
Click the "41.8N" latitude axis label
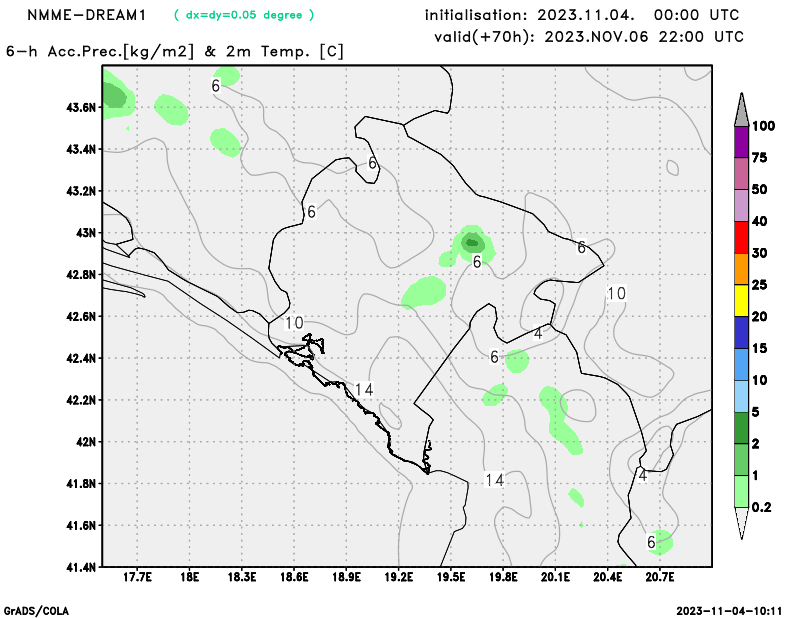point(81,484)
